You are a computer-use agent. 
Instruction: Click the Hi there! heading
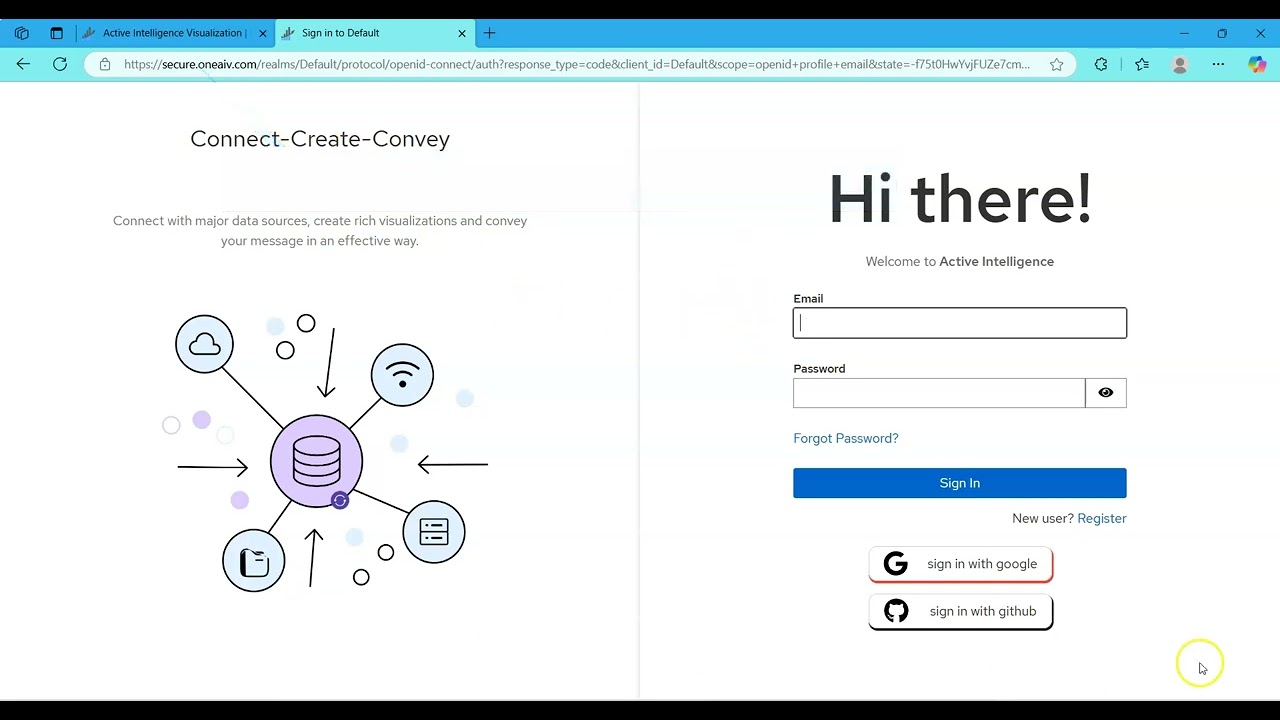pyautogui.click(x=960, y=199)
